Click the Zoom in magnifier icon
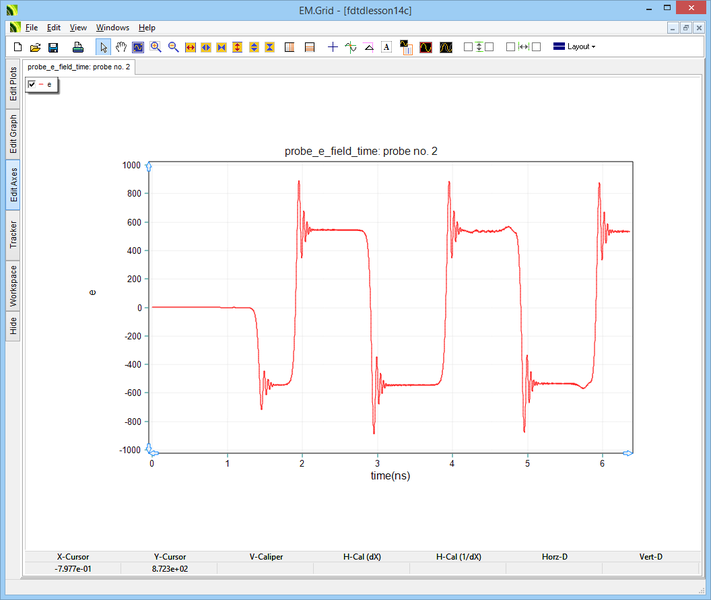711x600 pixels. click(156, 47)
